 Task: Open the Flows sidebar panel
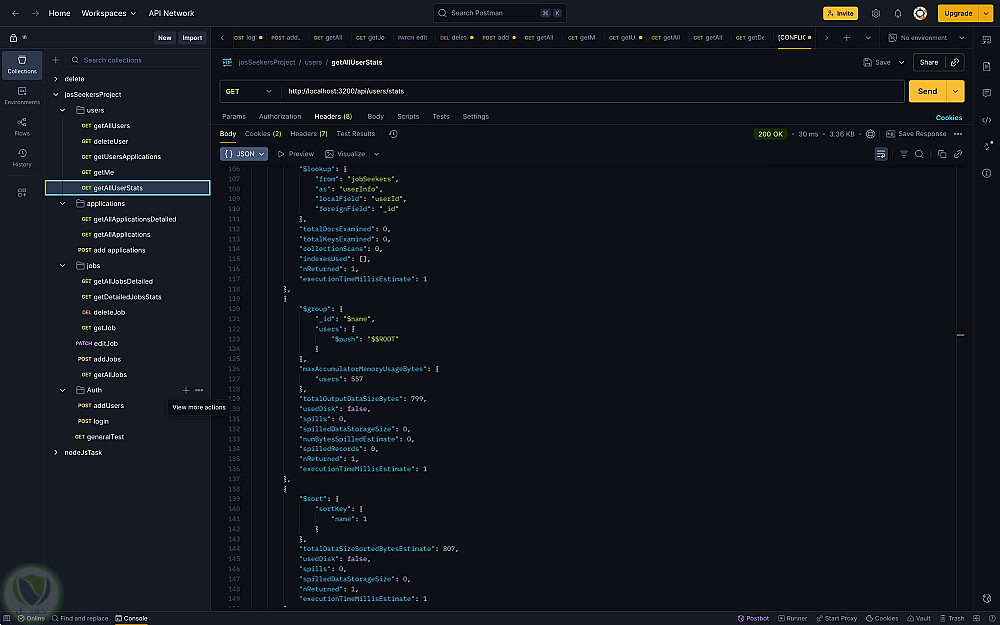point(22,127)
